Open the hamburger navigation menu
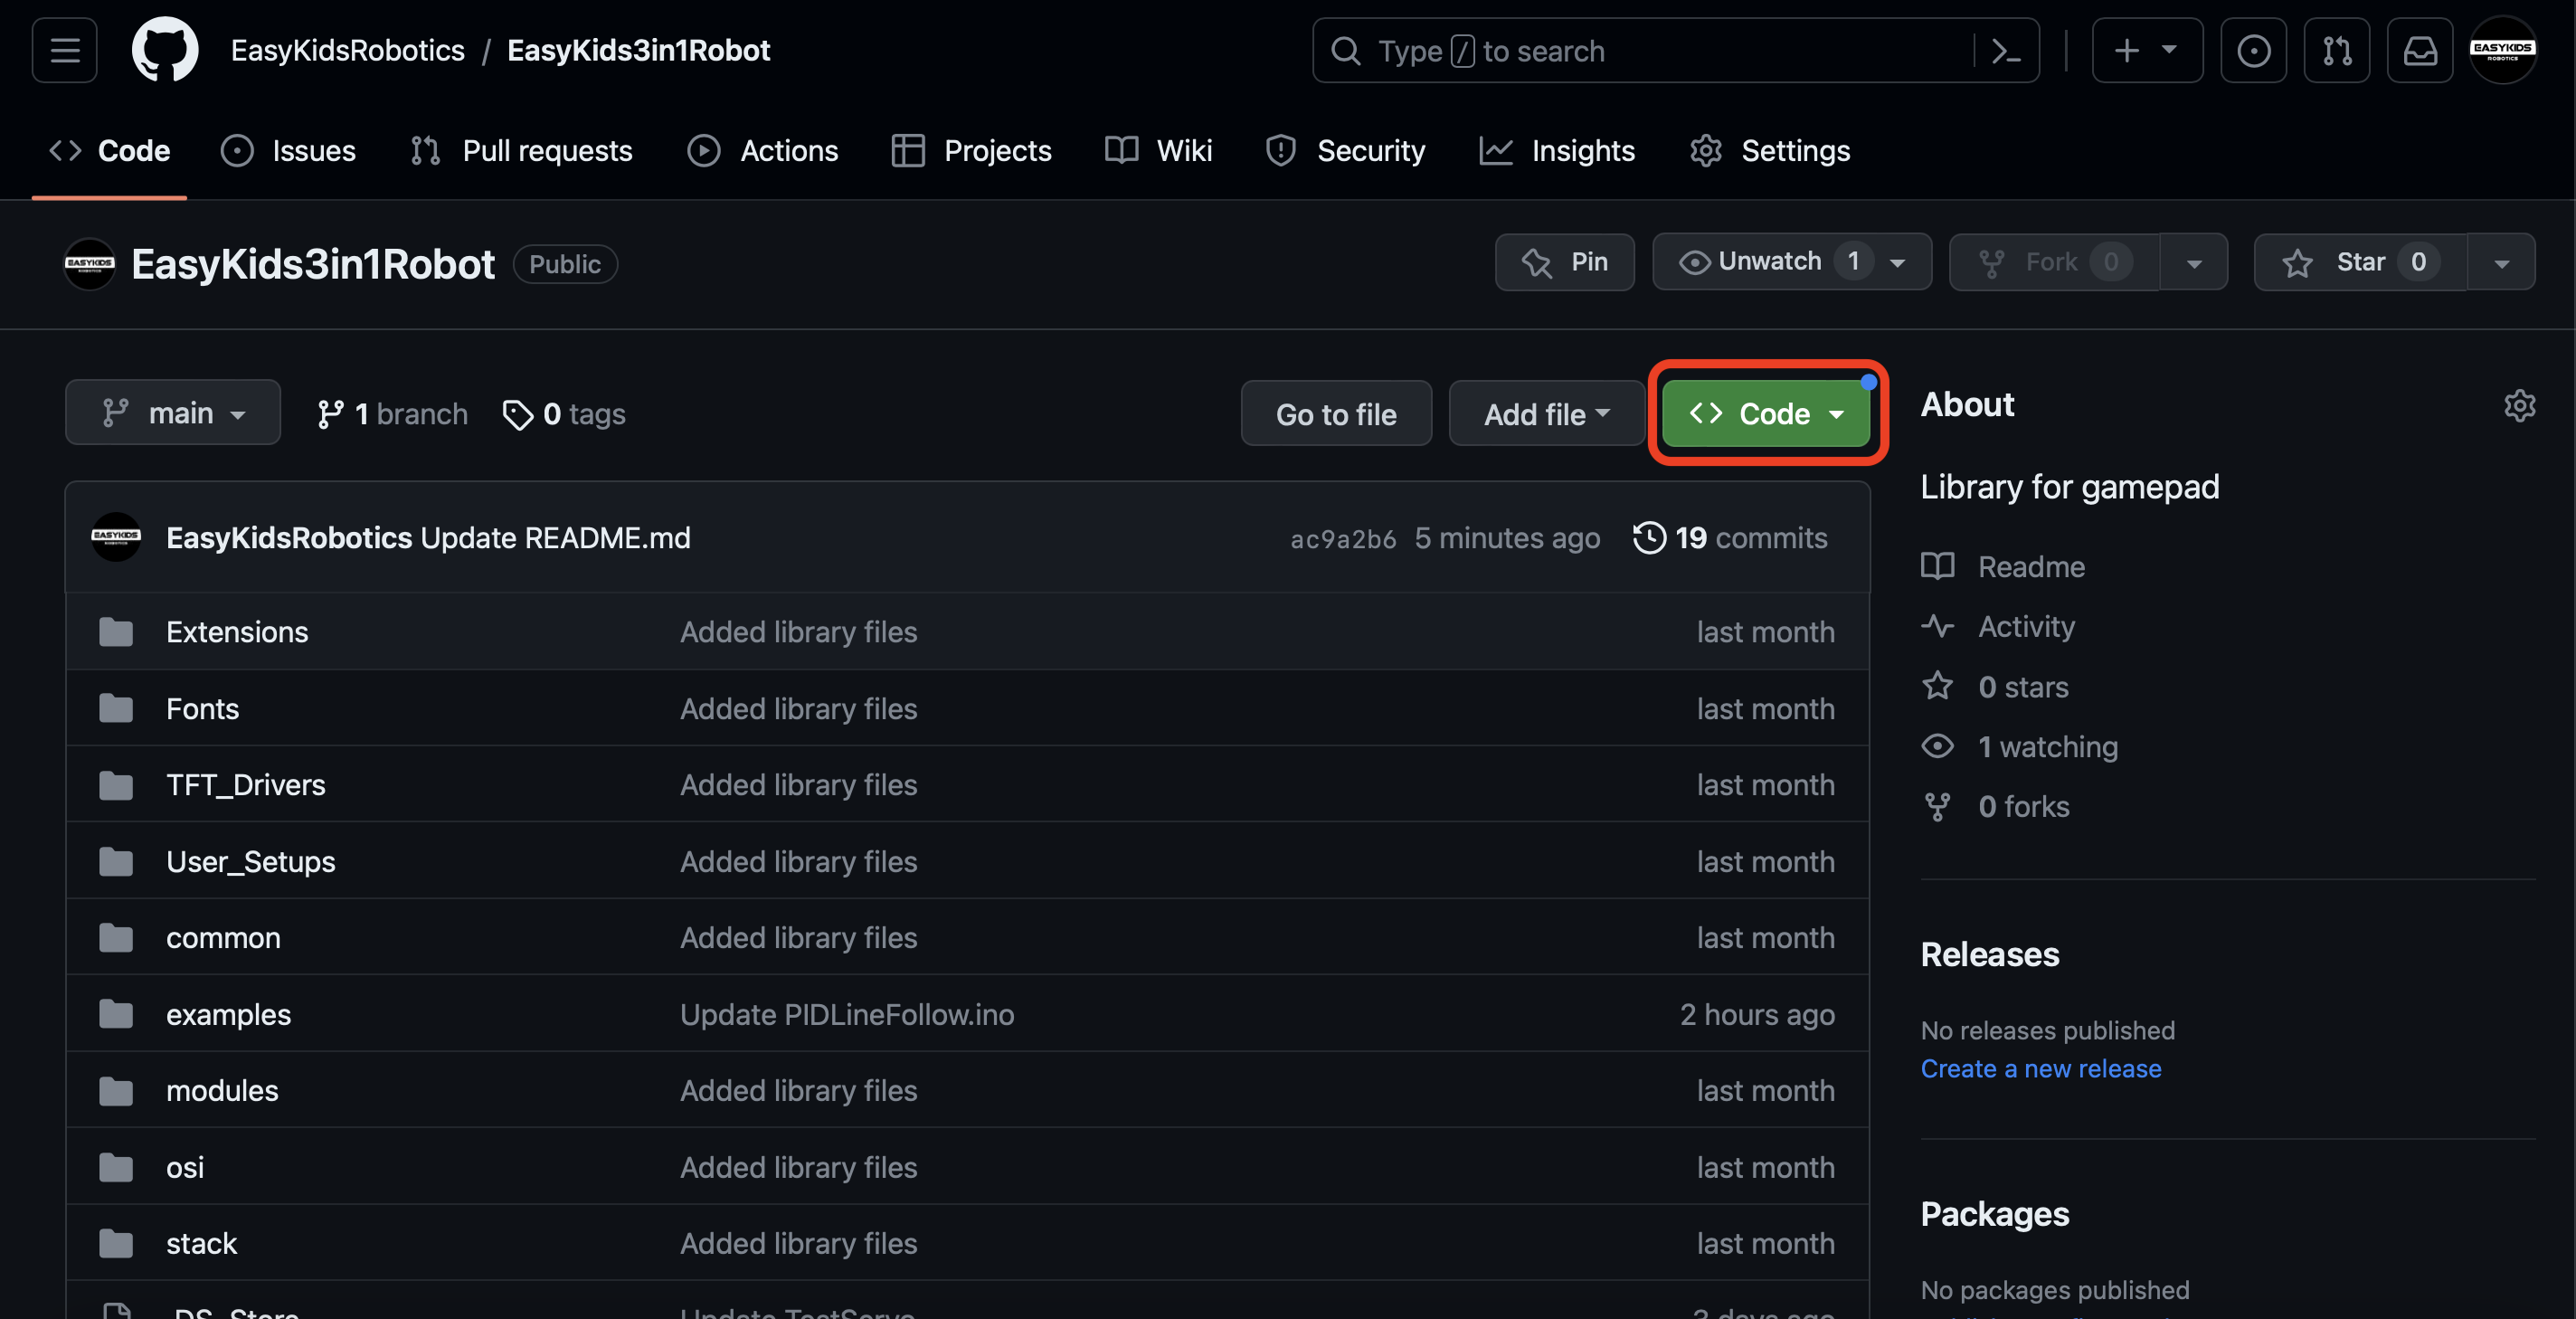2576x1319 pixels. (x=65, y=50)
